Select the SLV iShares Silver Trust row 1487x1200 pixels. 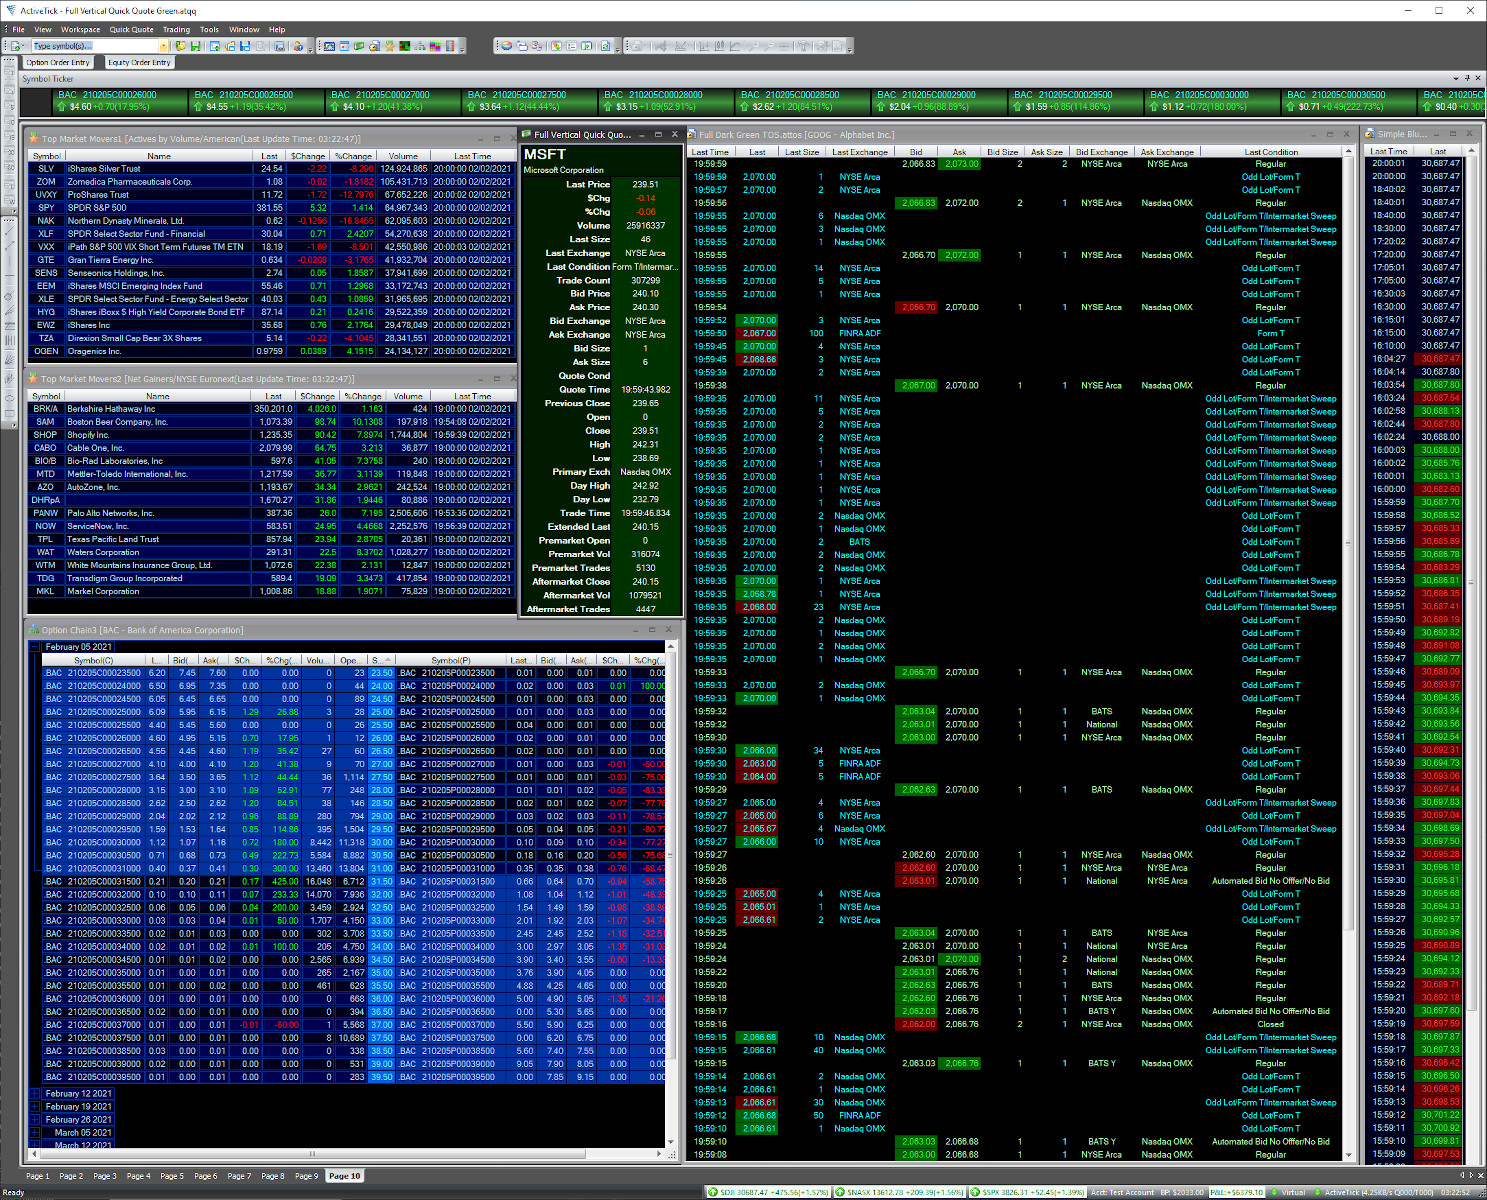(x=272, y=169)
